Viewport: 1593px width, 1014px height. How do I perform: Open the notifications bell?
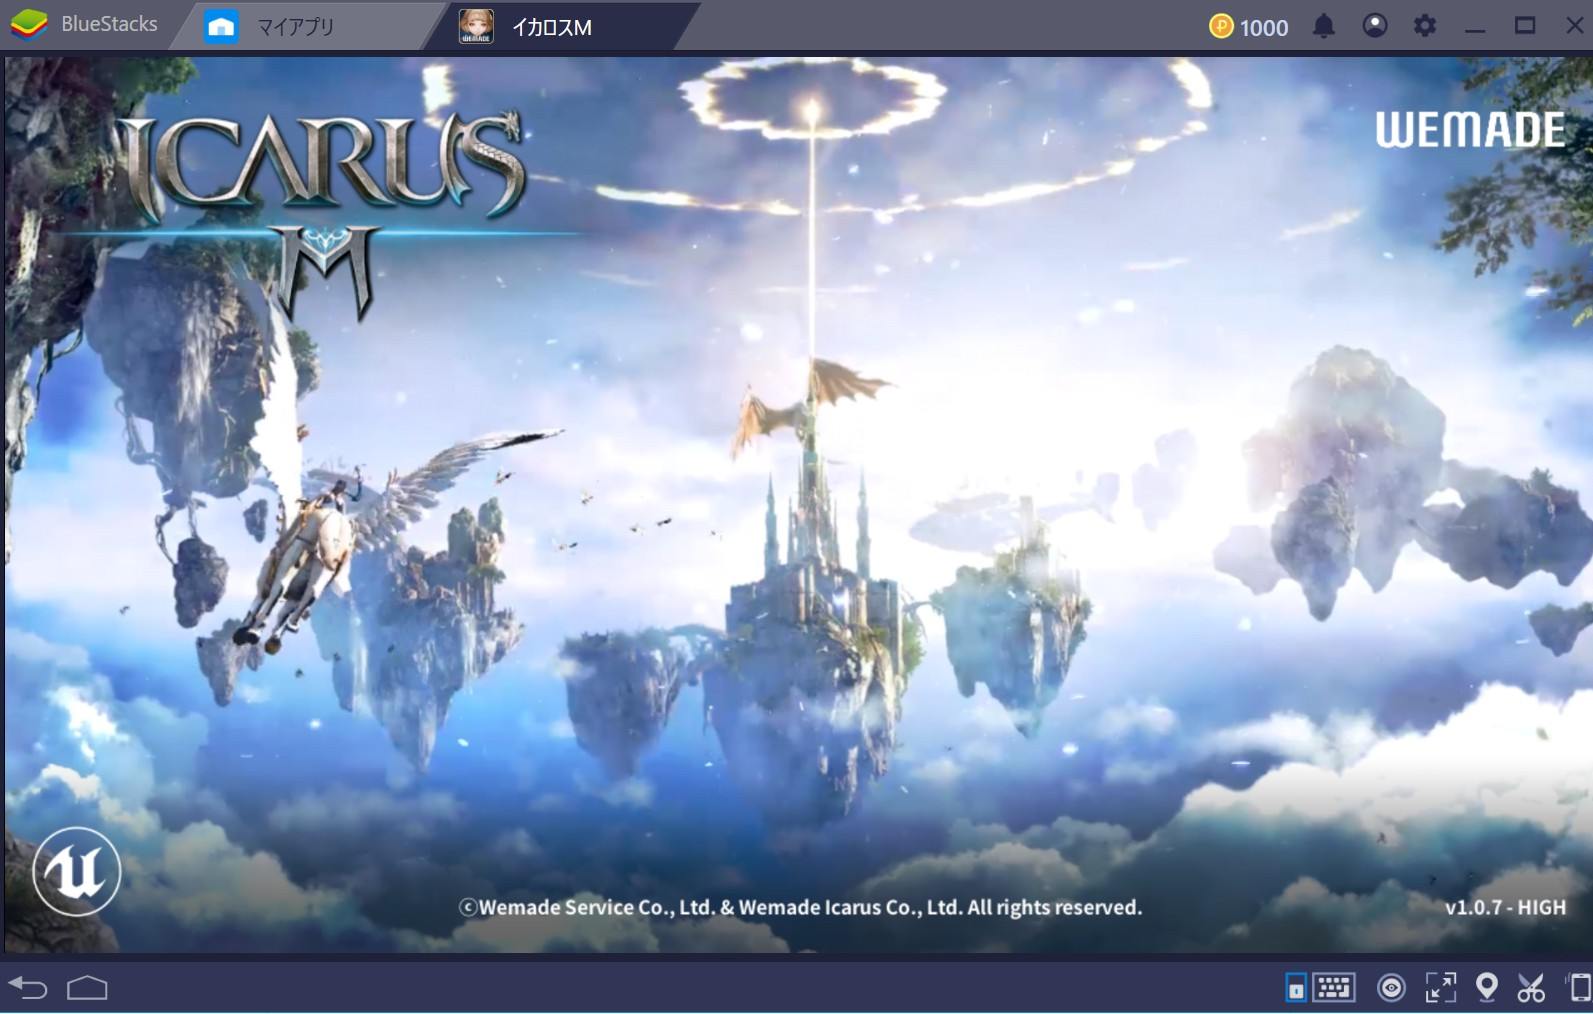pyautogui.click(x=1323, y=26)
